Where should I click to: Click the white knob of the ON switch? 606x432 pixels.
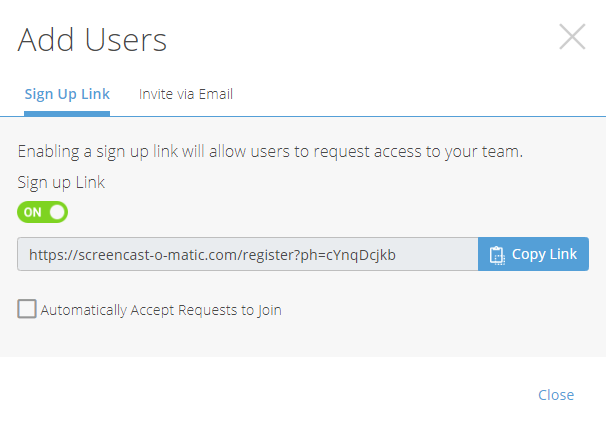point(57,212)
